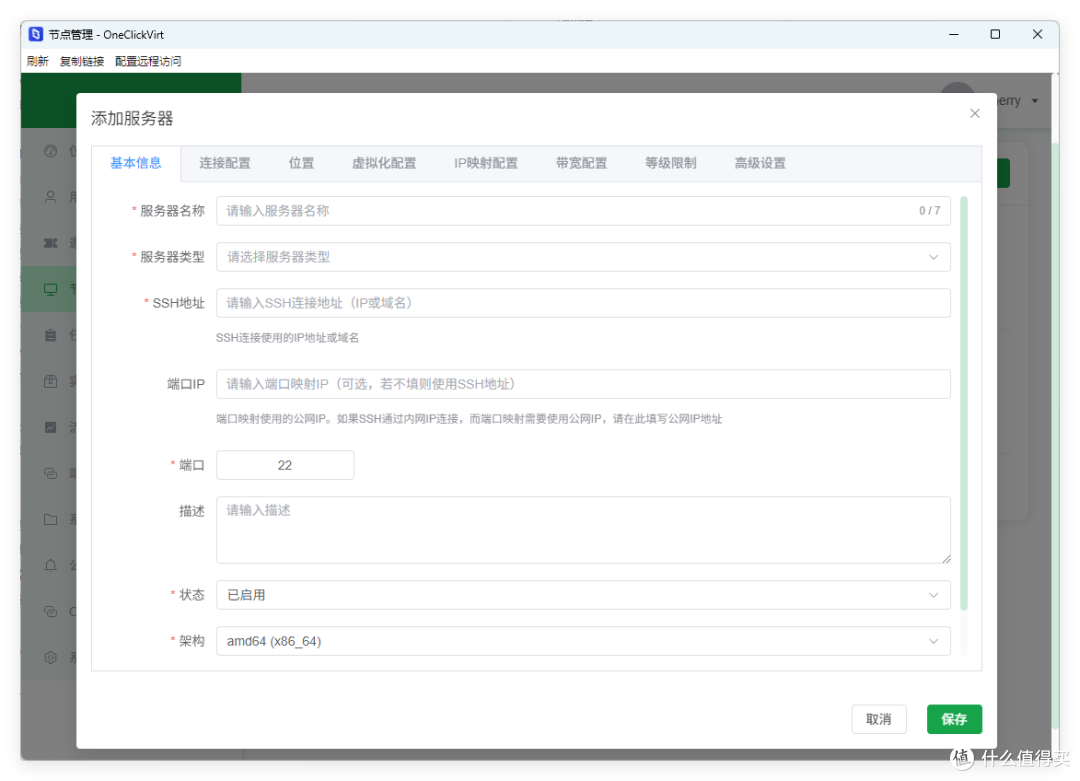Click the dialog's green vertical scrollbar
This screenshot has width=1080, height=781.
point(964,403)
